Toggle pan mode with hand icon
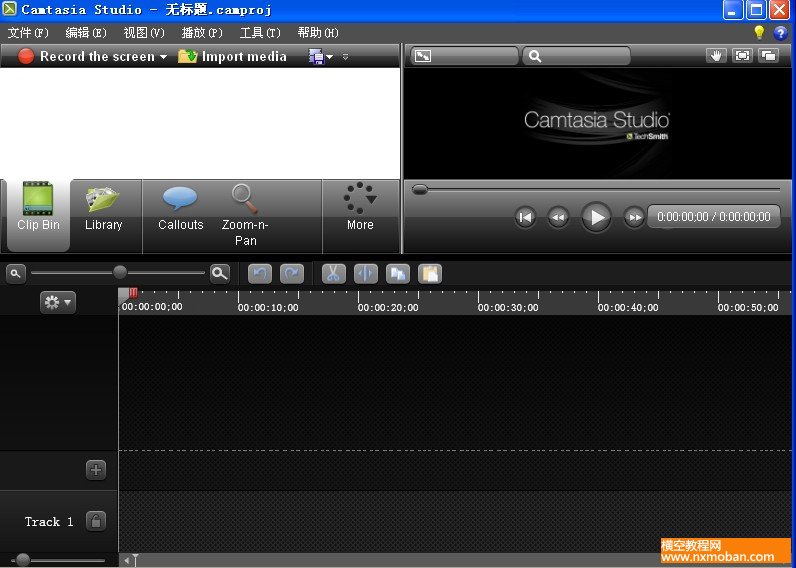 coord(715,56)
